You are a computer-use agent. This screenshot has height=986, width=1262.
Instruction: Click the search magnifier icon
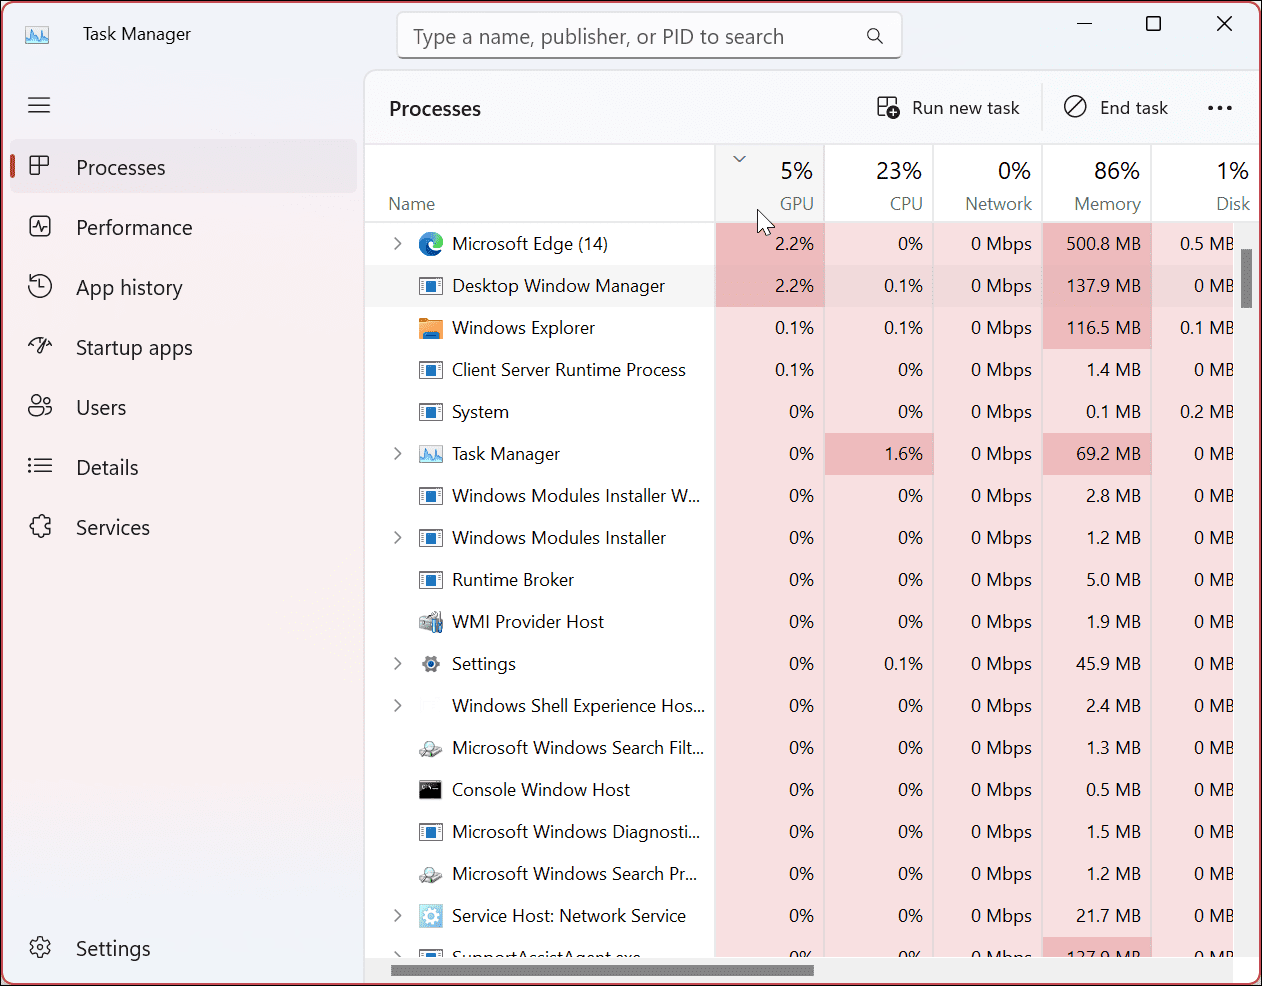875,36
